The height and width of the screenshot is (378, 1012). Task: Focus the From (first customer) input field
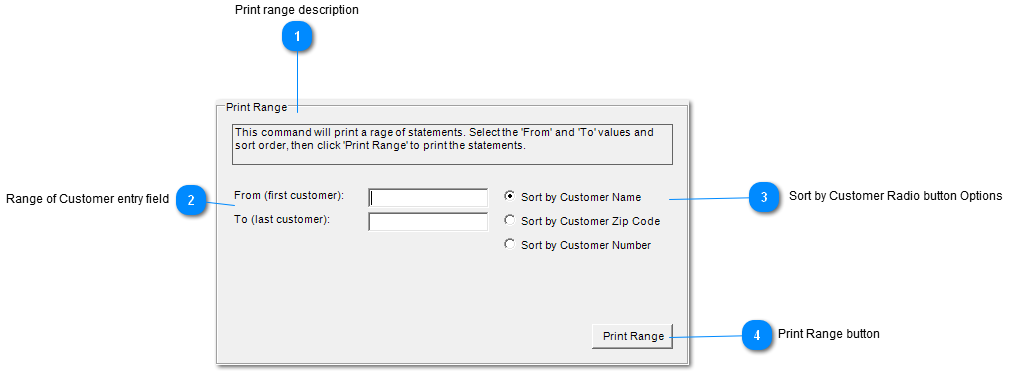pyautogui.click(x=429, y=197)
